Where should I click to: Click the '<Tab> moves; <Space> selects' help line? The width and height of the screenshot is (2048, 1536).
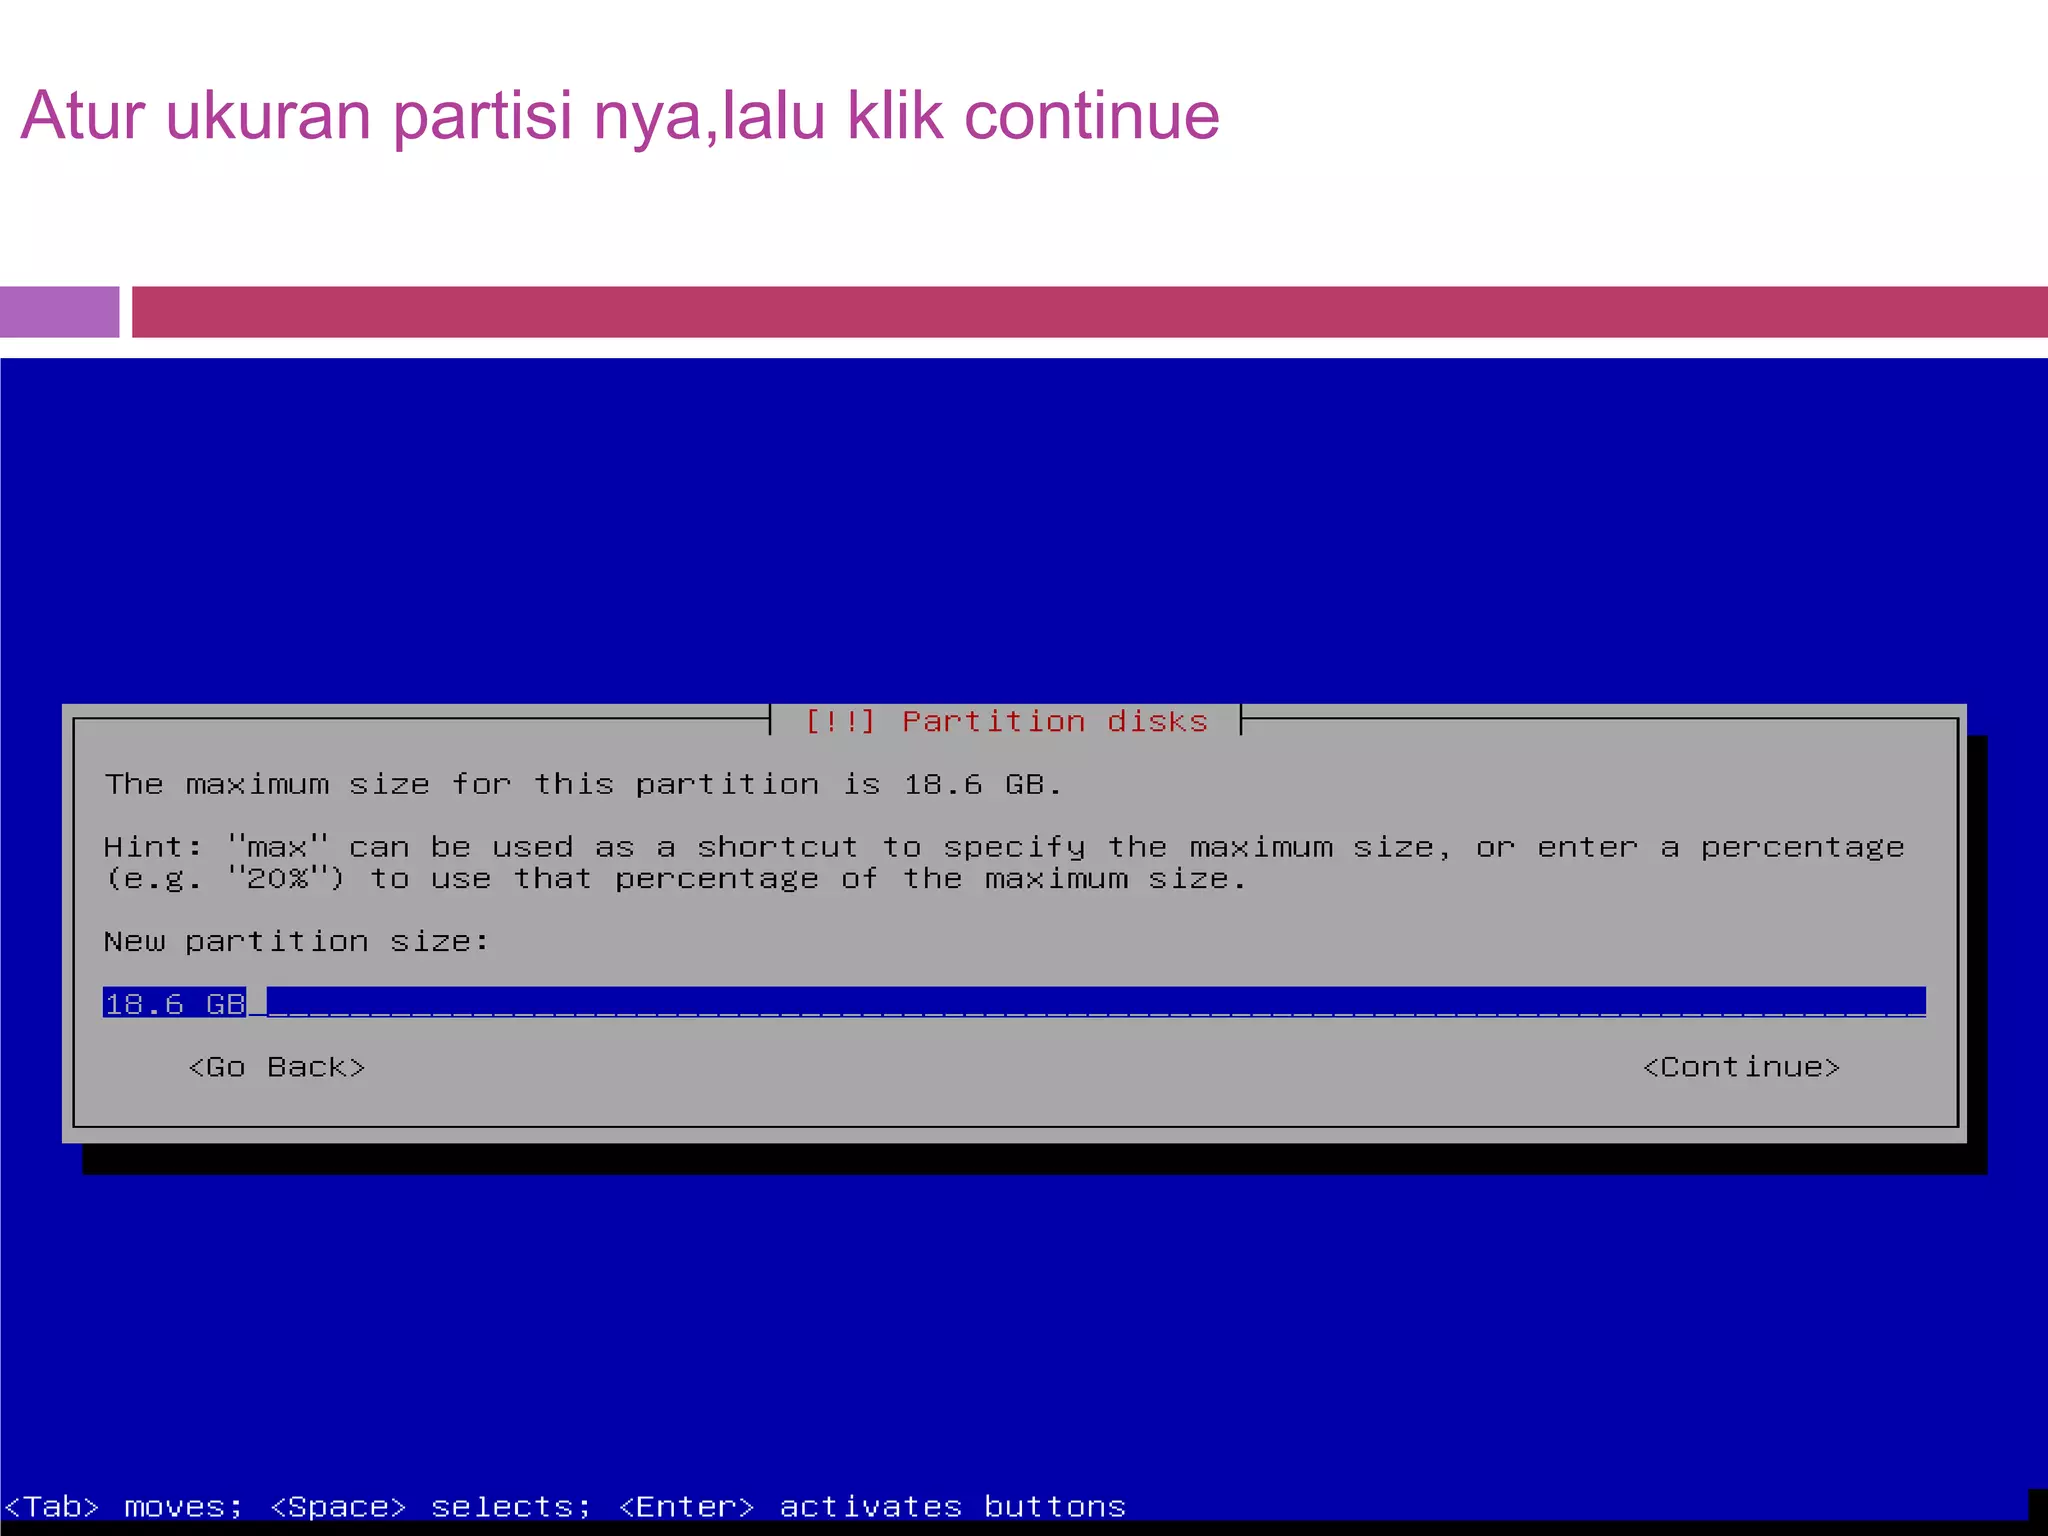[565, 1506]
